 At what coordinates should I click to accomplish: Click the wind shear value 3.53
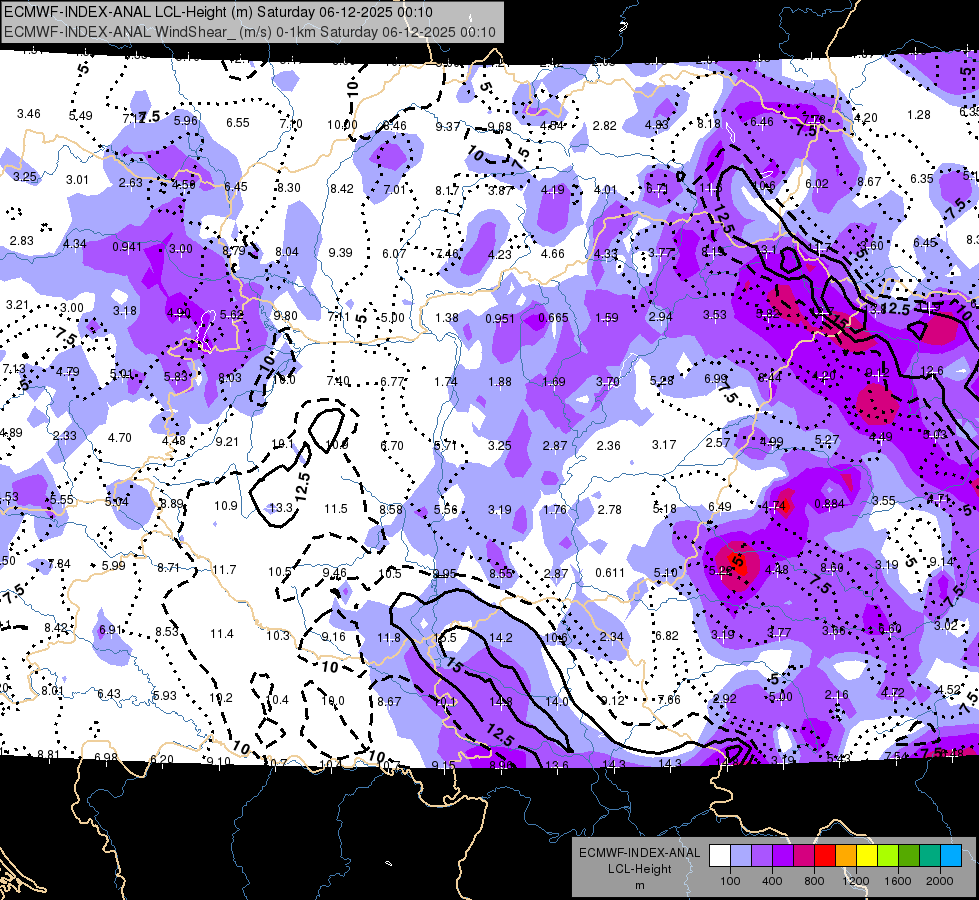[x=715, y=315]
